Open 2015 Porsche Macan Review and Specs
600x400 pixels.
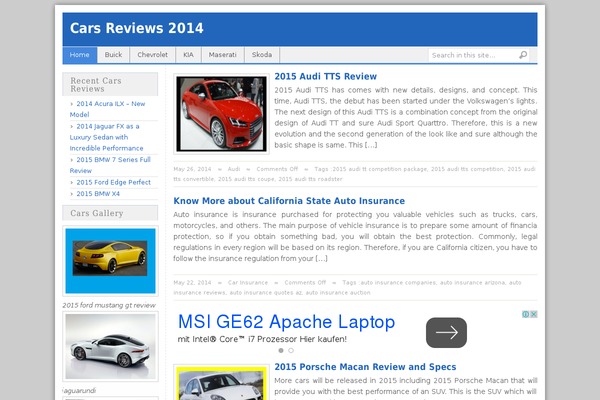pos(365,367)
